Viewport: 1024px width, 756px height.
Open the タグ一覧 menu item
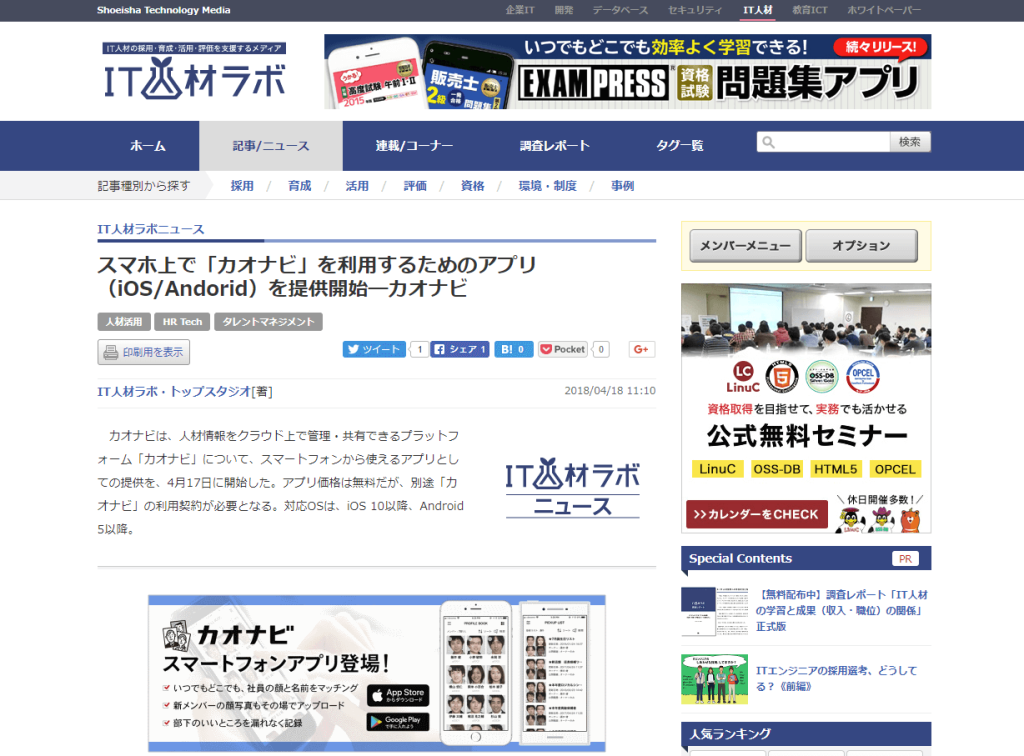click(x=680, y=146)
